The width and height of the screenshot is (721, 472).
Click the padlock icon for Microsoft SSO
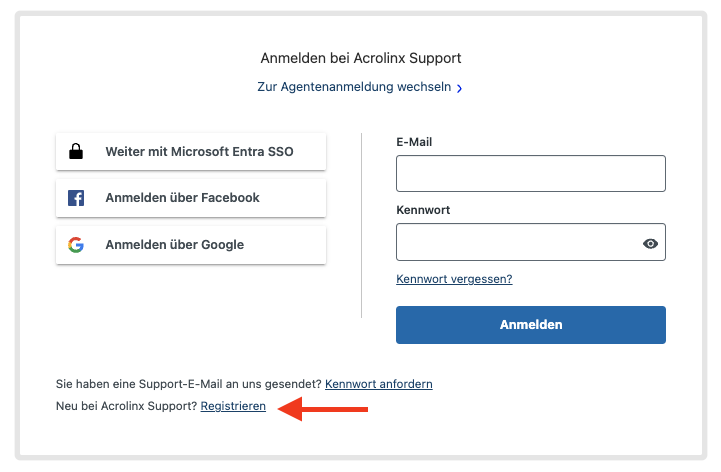click(76, 151)
